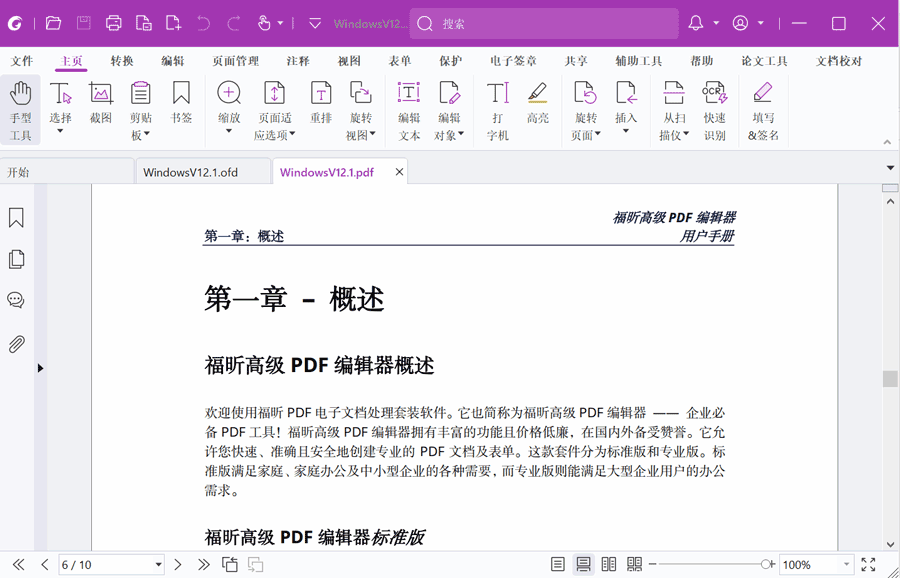Switch to Page Management tab (页面管理)

(x=235, y=61)
